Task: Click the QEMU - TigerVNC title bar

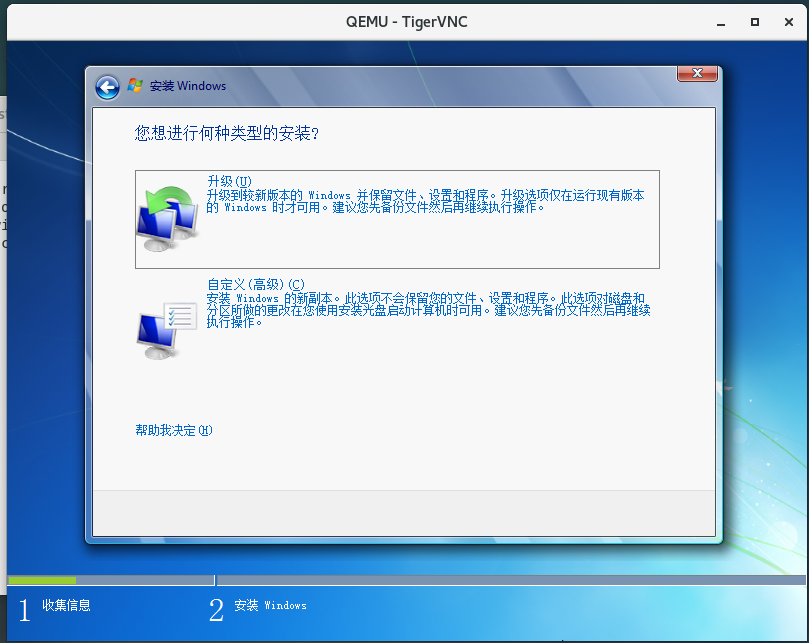Action: coord(407,22)
